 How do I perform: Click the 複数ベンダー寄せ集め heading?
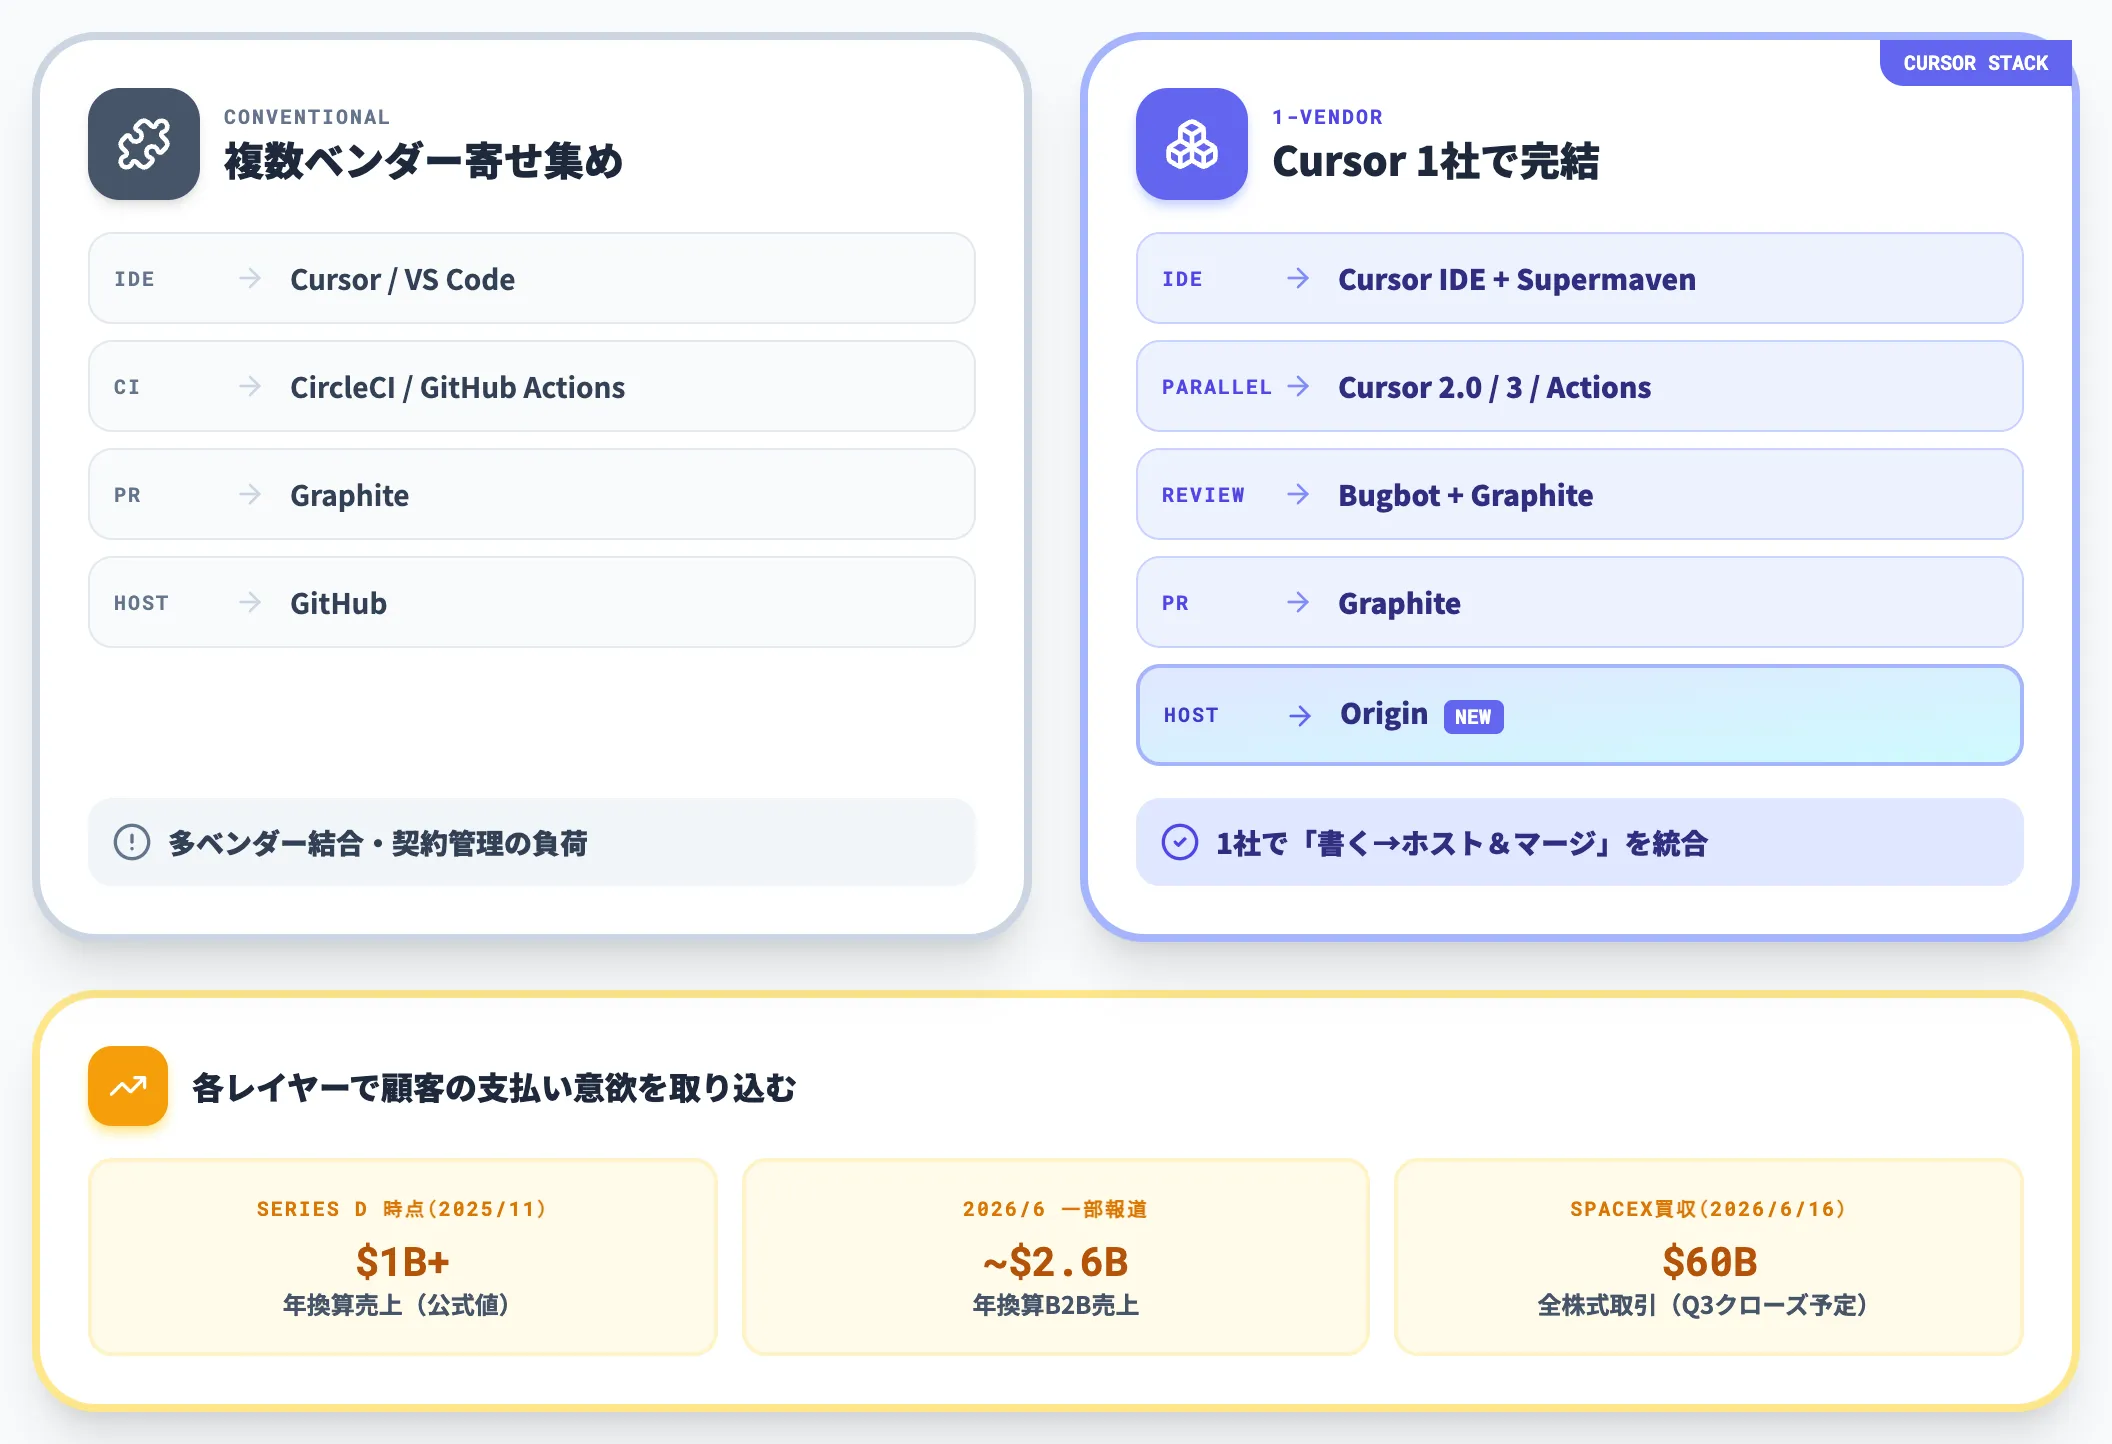[x=423, y=161]
